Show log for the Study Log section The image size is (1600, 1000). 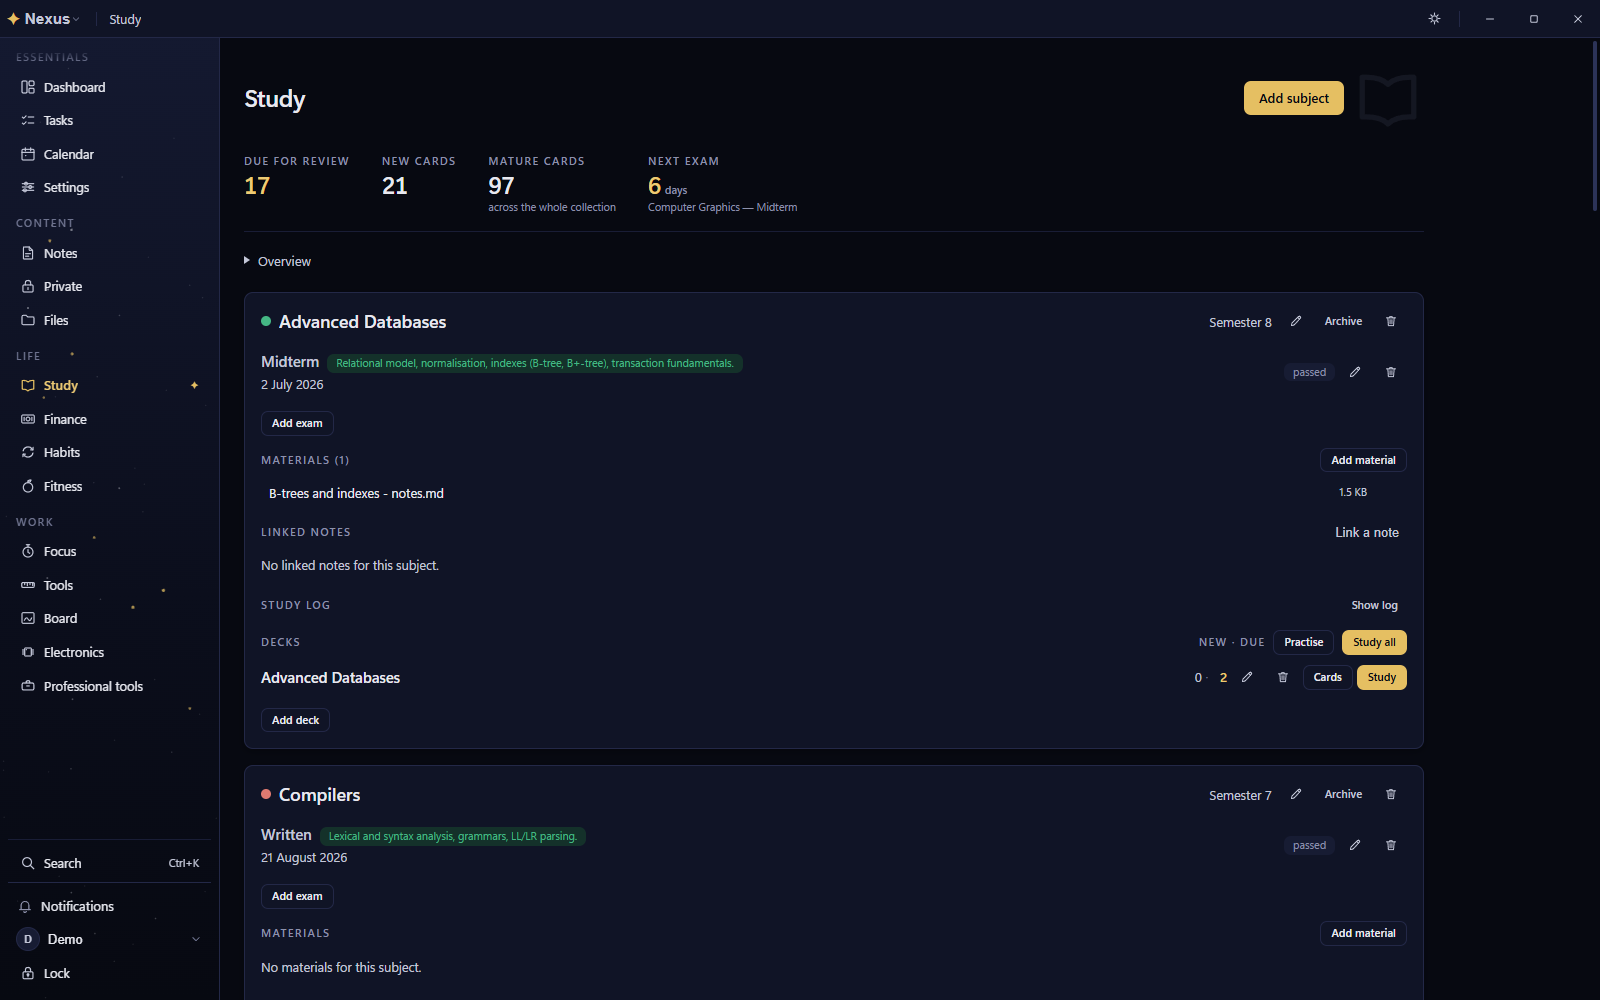(x=1375, y=606)
